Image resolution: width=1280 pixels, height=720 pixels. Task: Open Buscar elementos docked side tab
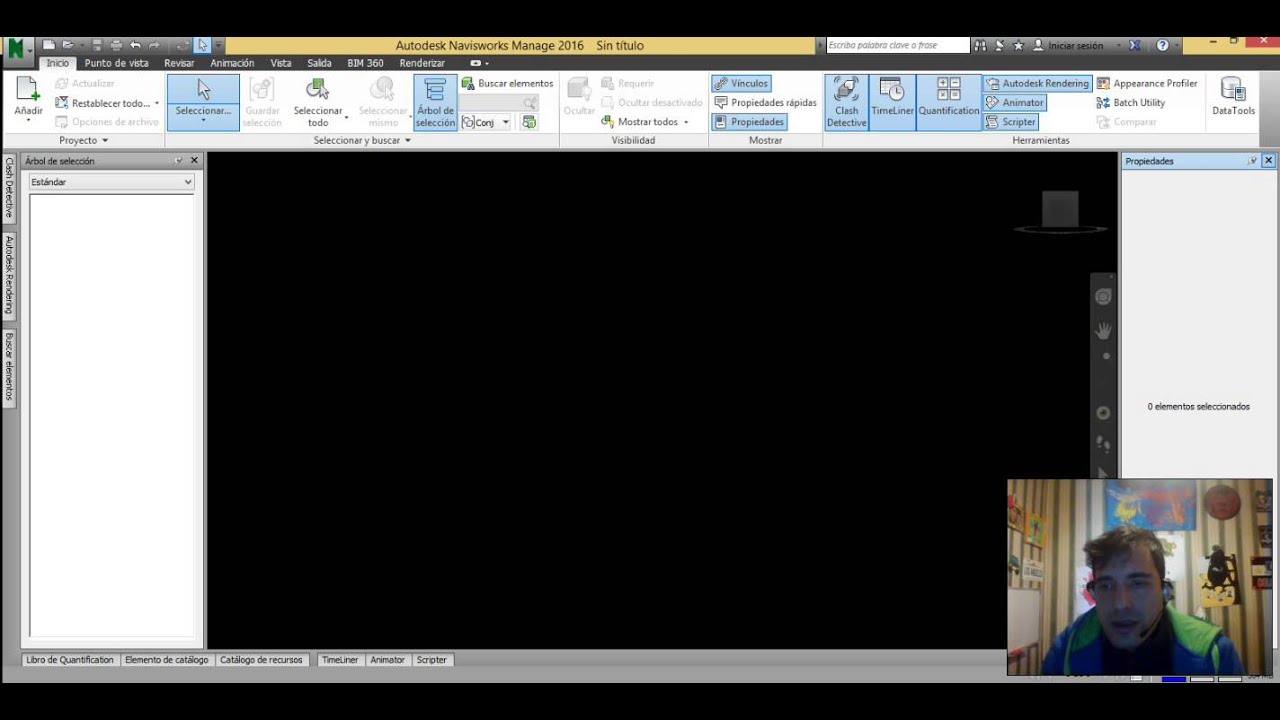pyautogui.click(x=9, y=367)
